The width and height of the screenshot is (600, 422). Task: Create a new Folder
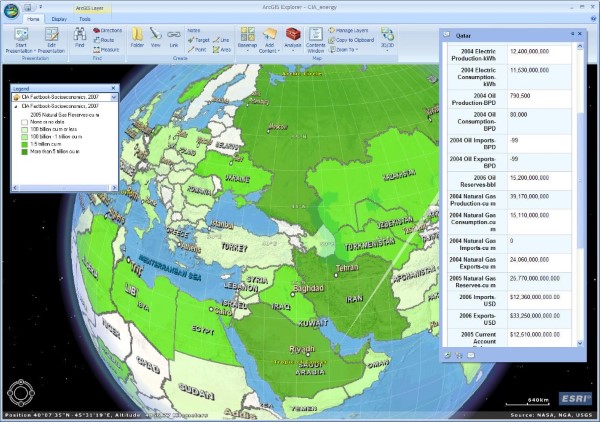point(137,37)
